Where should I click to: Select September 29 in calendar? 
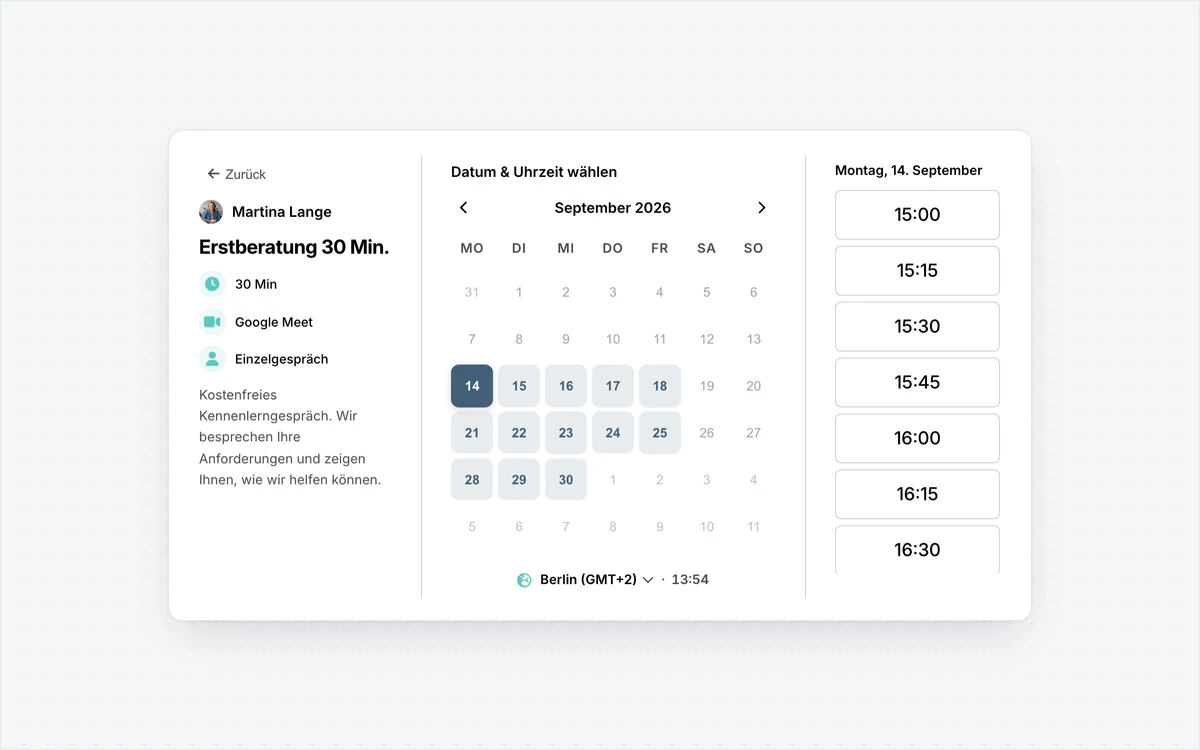519,480
